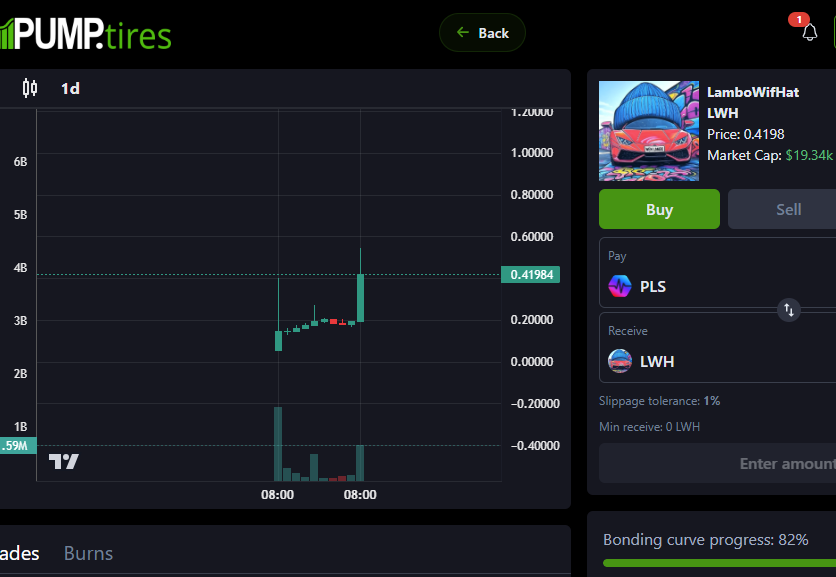The height and width of the screenshot is (577, 836).
Task: Click the first volume bar
Action: (278, 444)
